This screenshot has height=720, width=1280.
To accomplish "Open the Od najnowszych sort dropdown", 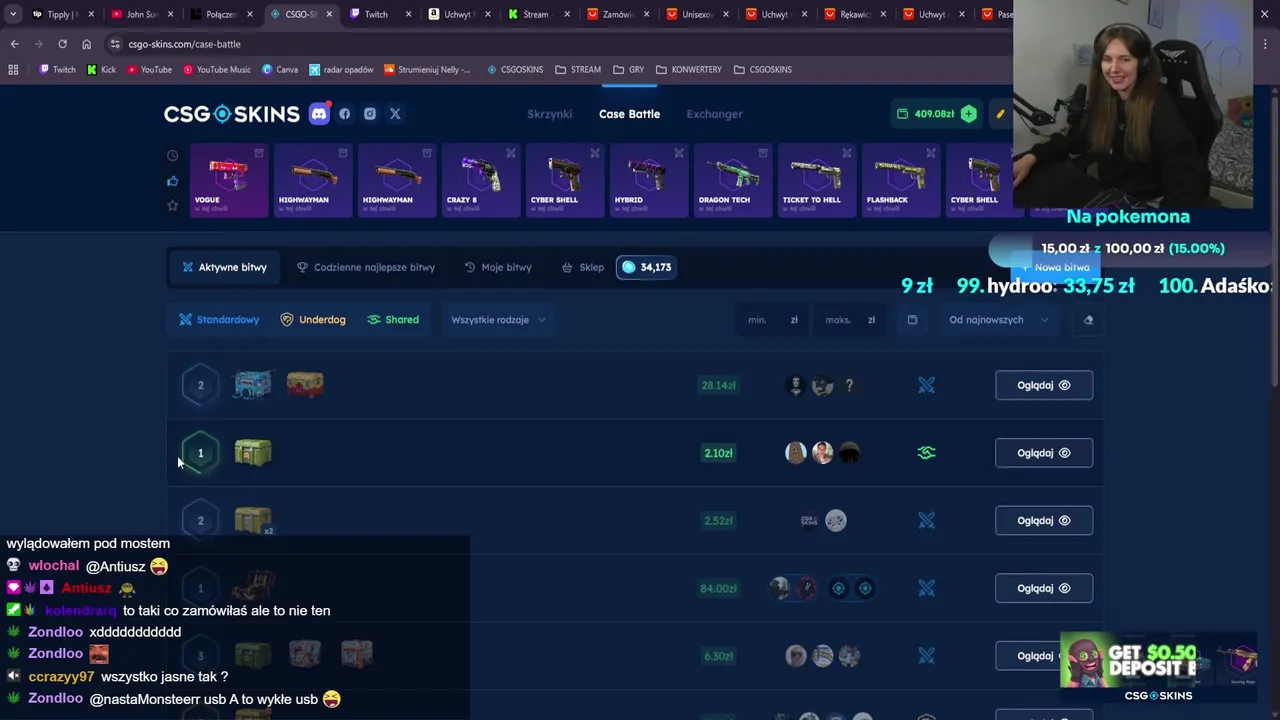I will click(998, 320).
